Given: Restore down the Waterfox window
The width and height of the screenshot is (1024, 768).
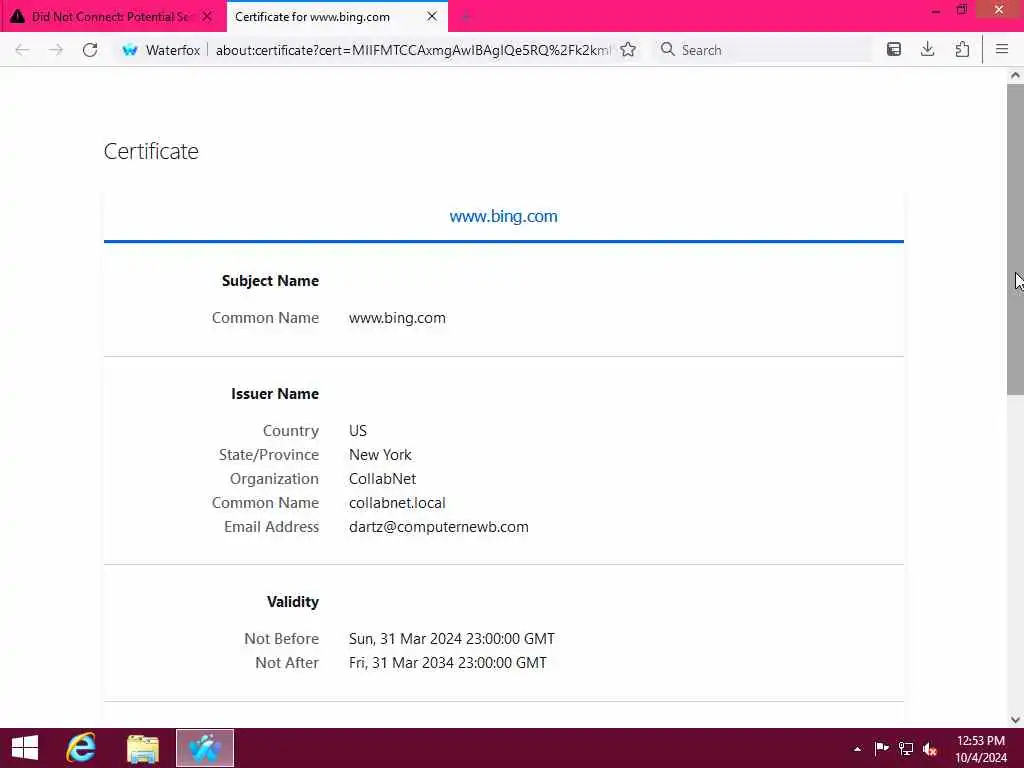Looking at the screenshot, I should 962,10.
